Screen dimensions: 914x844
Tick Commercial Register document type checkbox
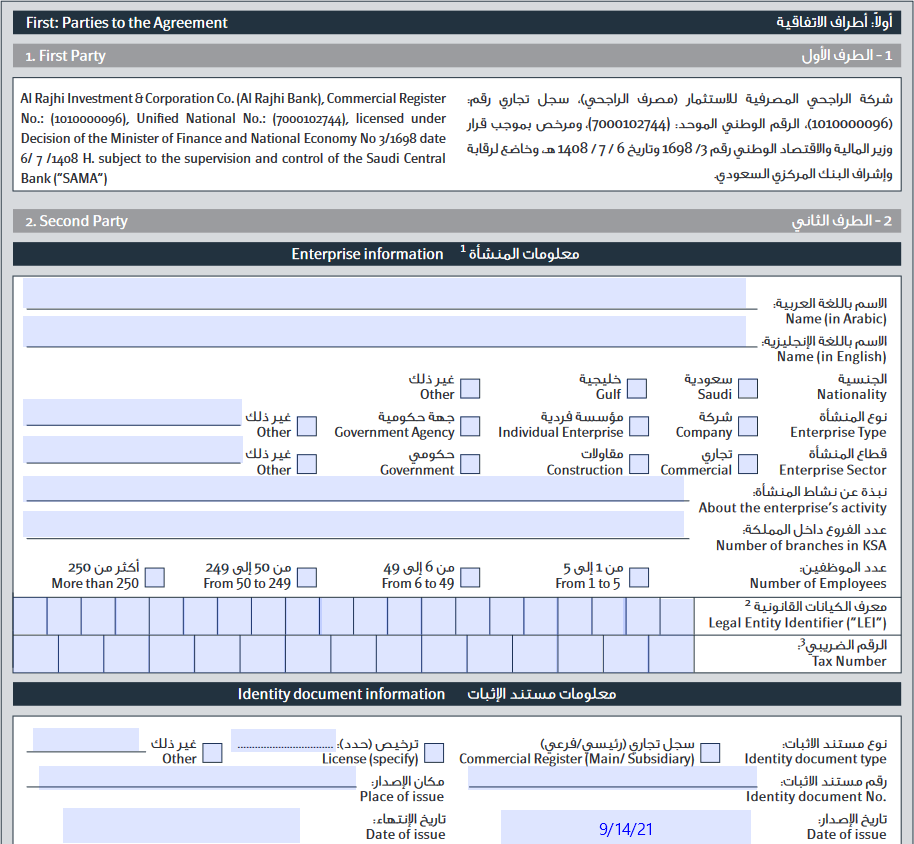tap(709, 752)
